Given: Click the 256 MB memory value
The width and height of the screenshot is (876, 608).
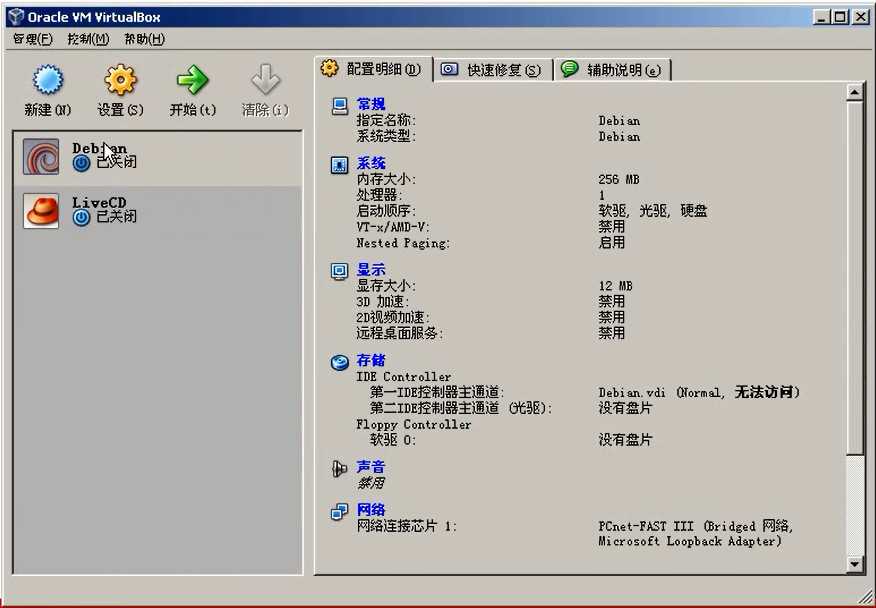Looking at the screenshot, I should pyautogui.click(x=618, y=179).
